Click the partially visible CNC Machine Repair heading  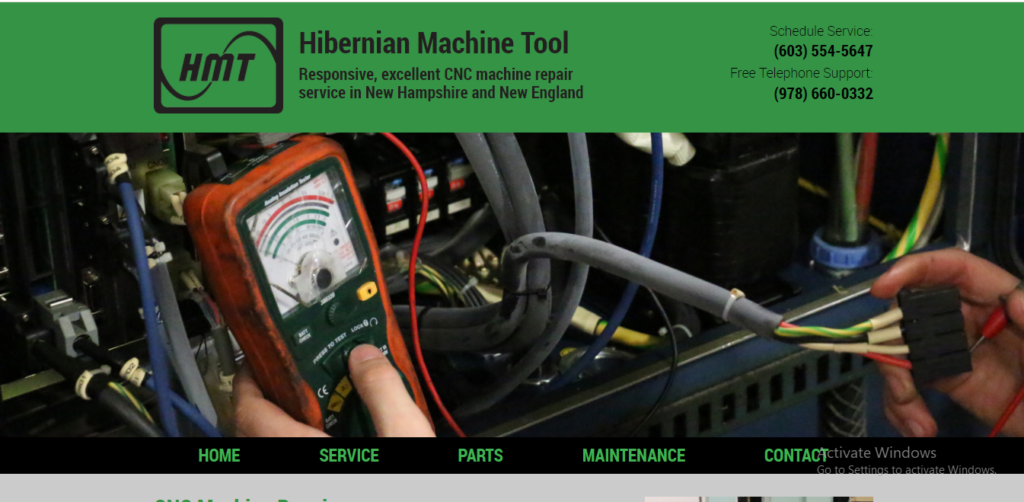[x=245, y=498]
